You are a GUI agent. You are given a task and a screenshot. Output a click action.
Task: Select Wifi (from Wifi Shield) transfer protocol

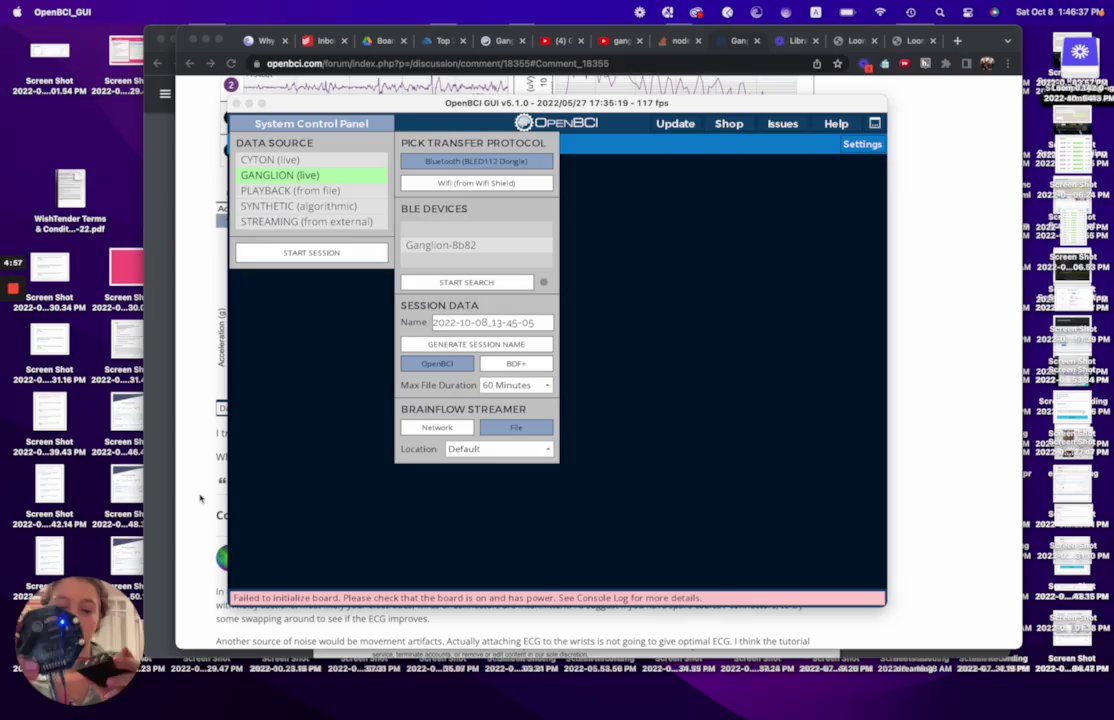click(x=476, y=183)
